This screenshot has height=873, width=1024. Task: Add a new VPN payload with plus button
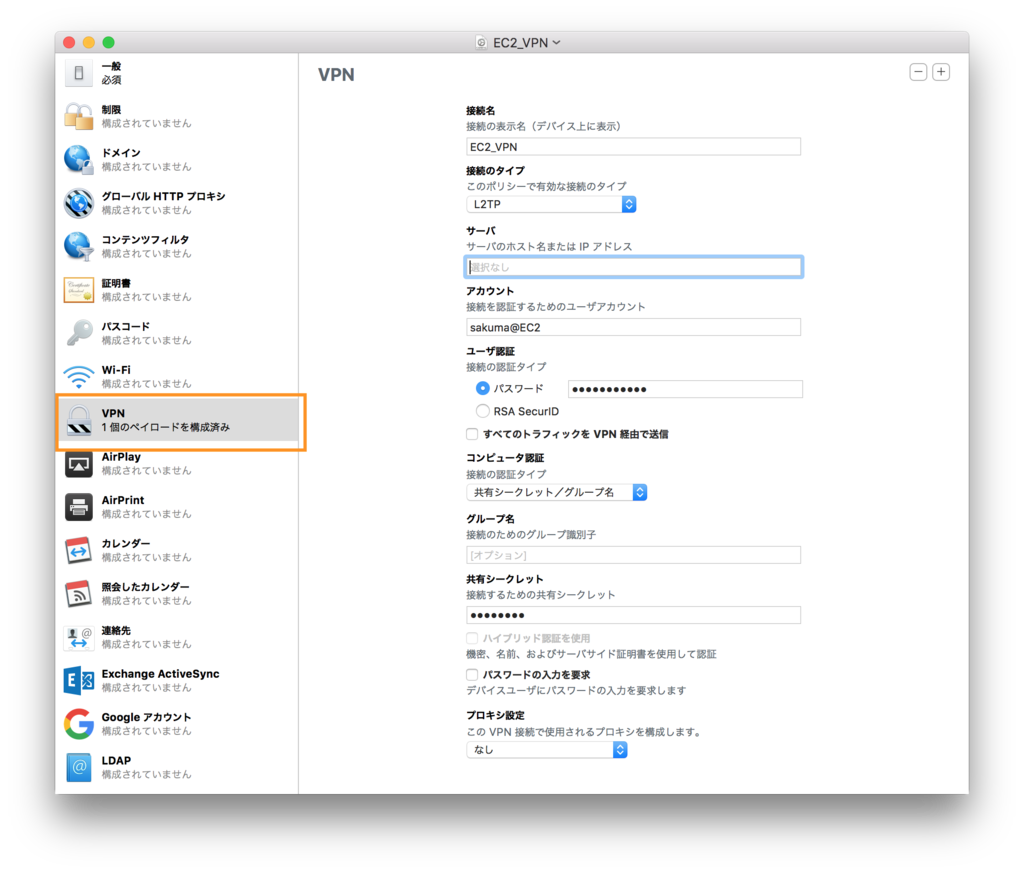pos(941,71)
